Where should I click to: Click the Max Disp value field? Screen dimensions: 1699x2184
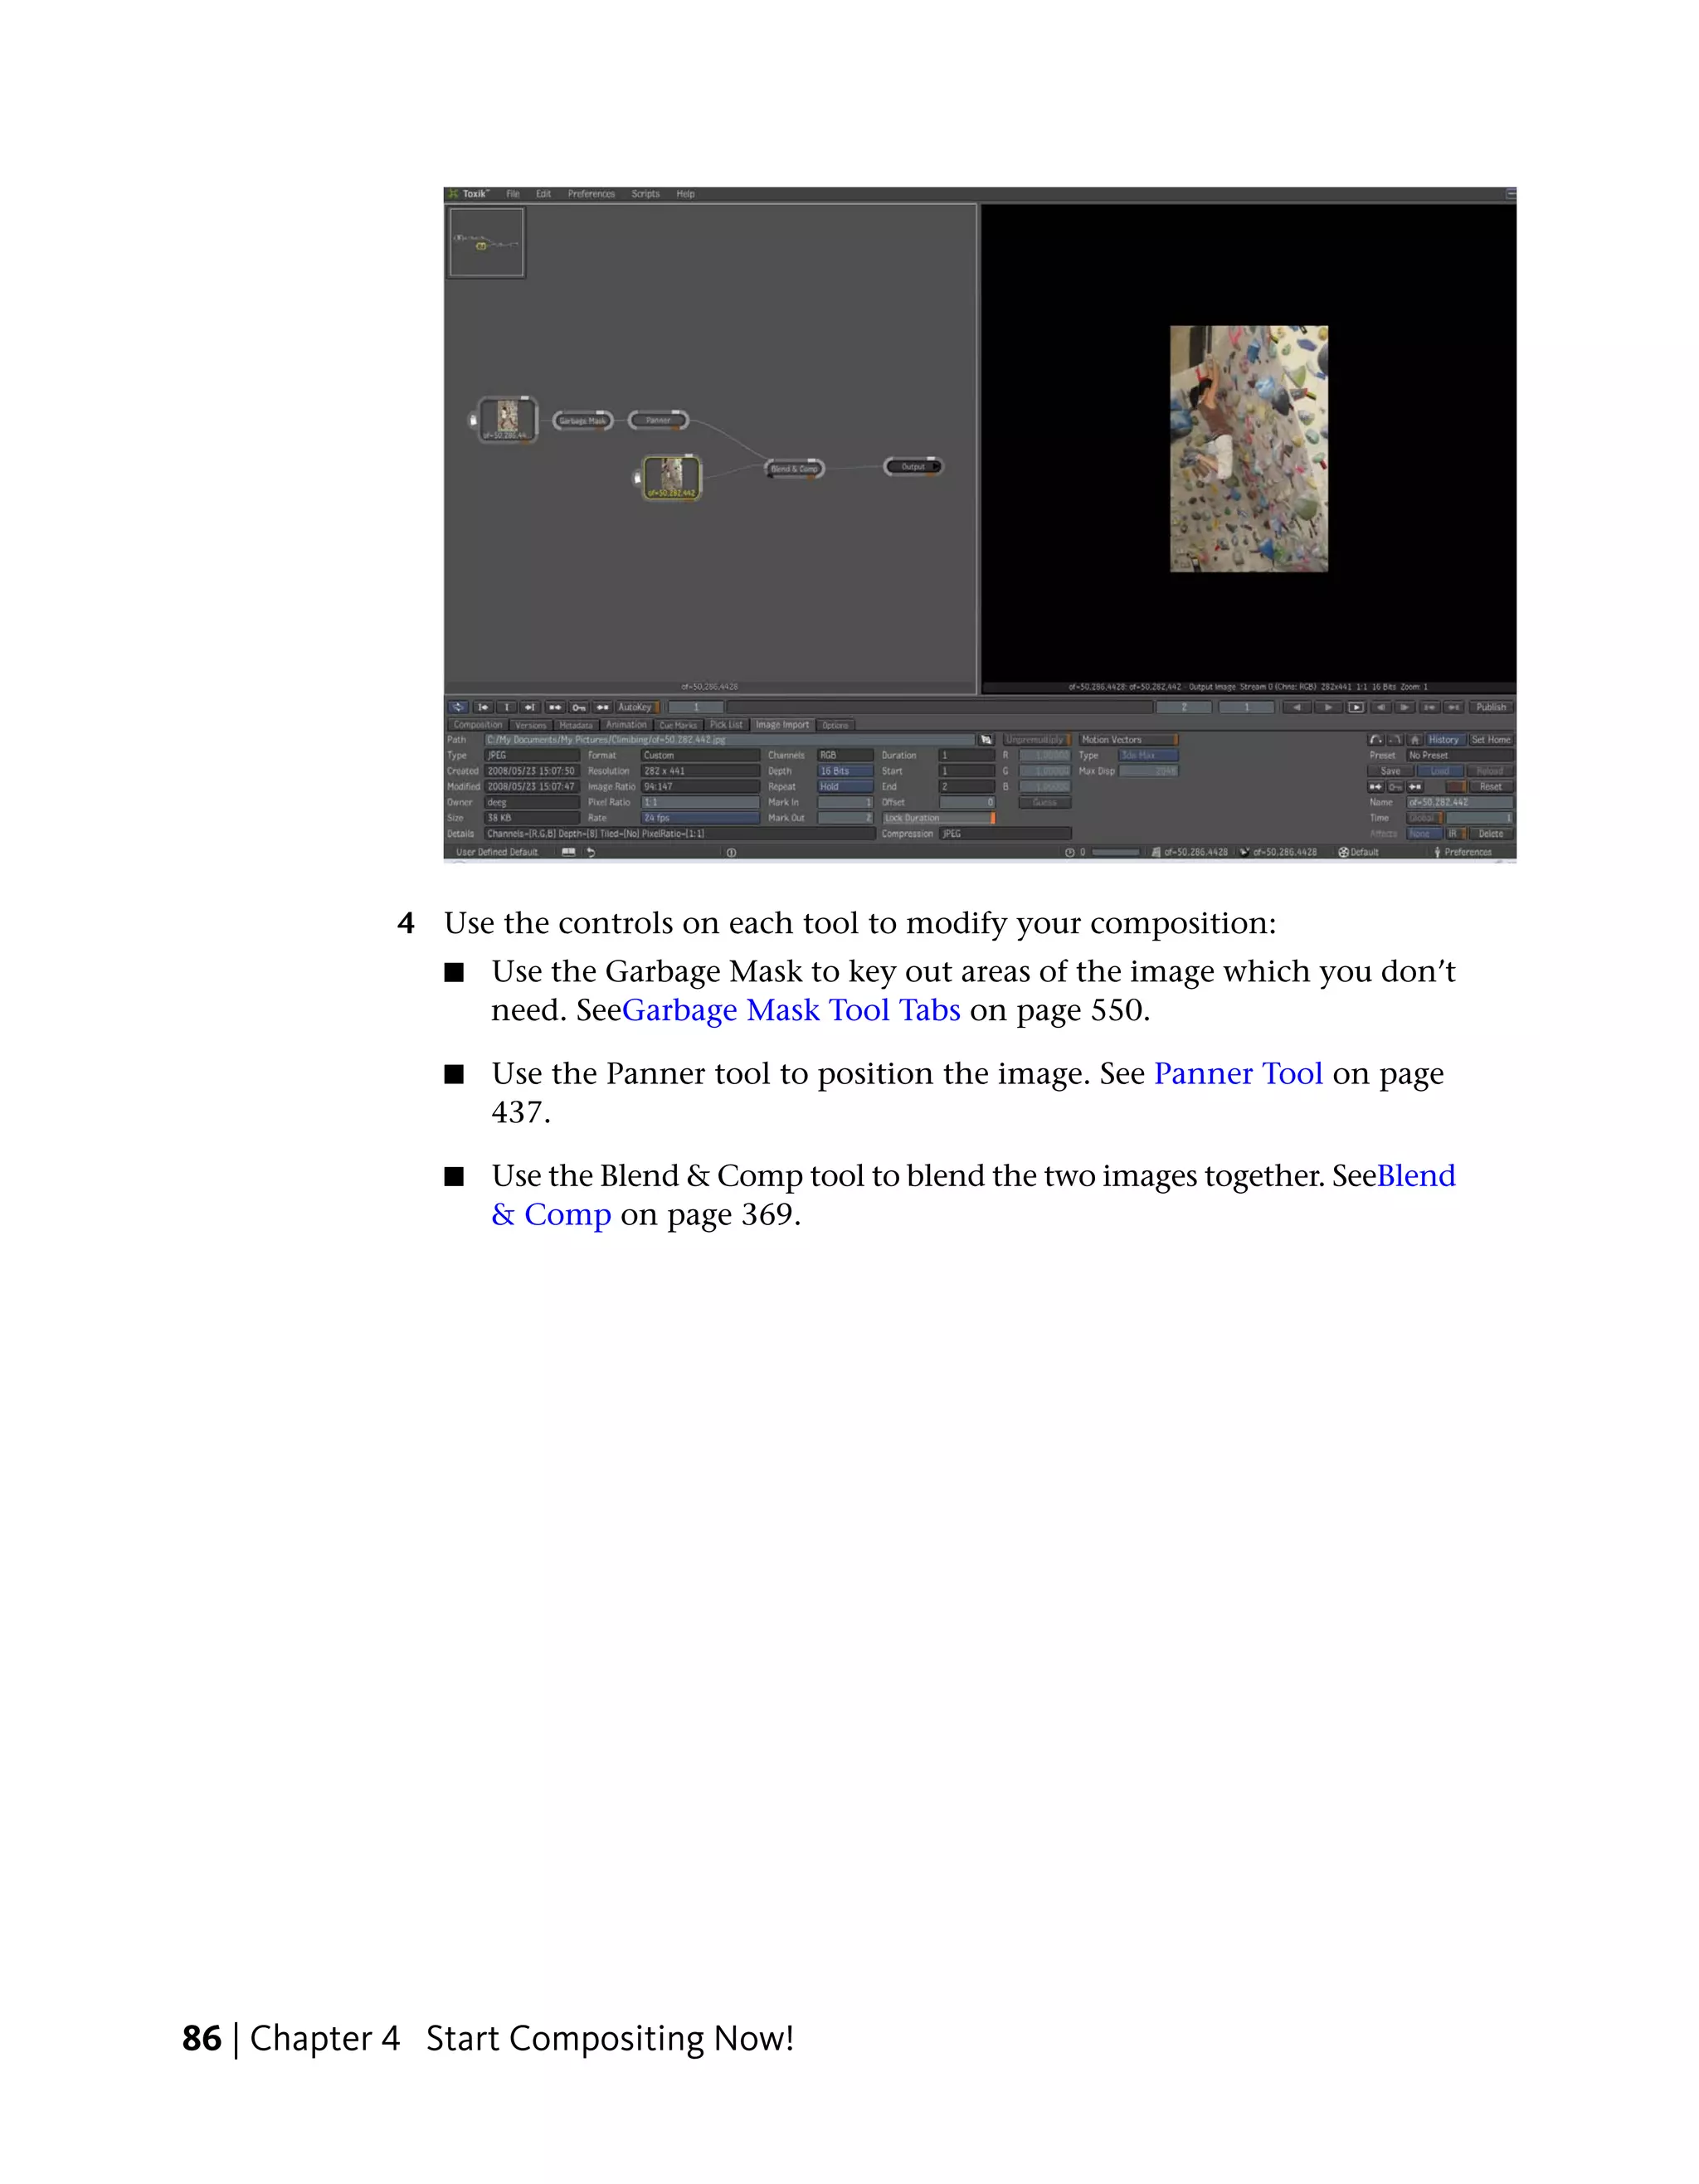1148,771
